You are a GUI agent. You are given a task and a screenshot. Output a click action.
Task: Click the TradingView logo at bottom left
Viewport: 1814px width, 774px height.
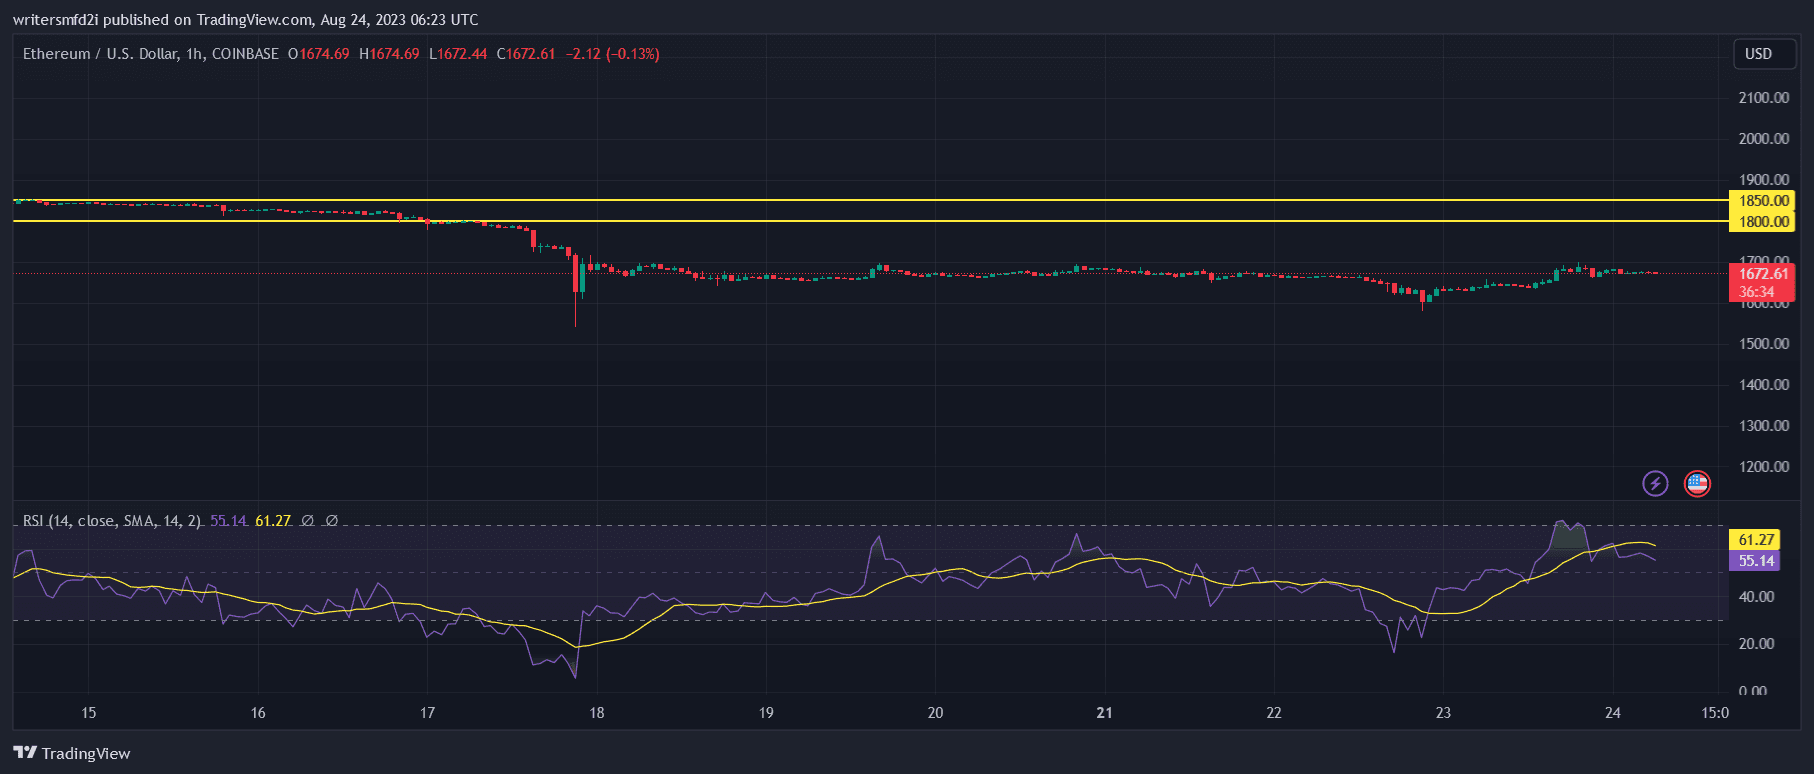(72, 753)
